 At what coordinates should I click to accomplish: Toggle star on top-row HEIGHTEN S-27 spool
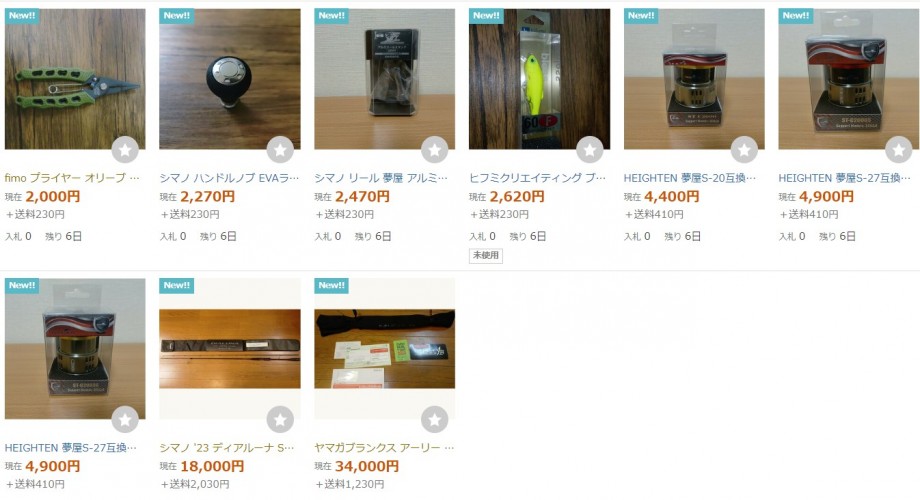899,150
